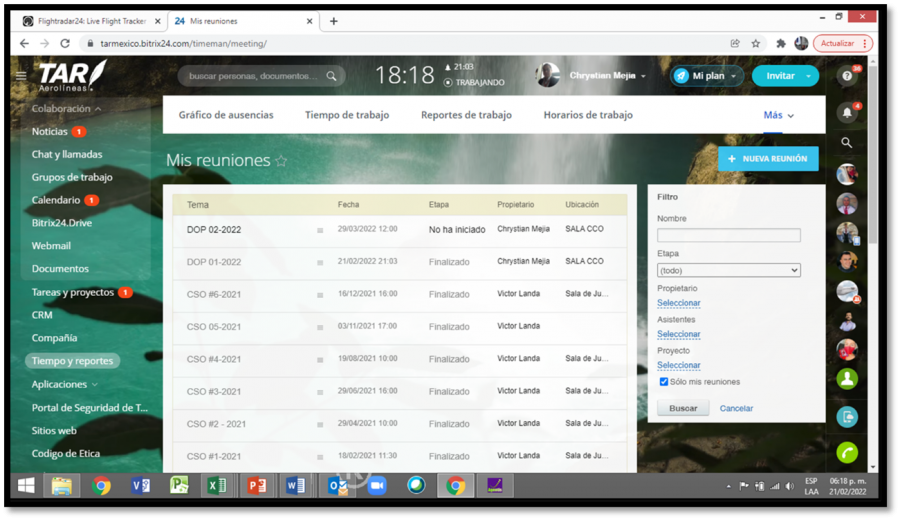
Task: Open the notifications bell icon
Action: (x=847, y=113)
